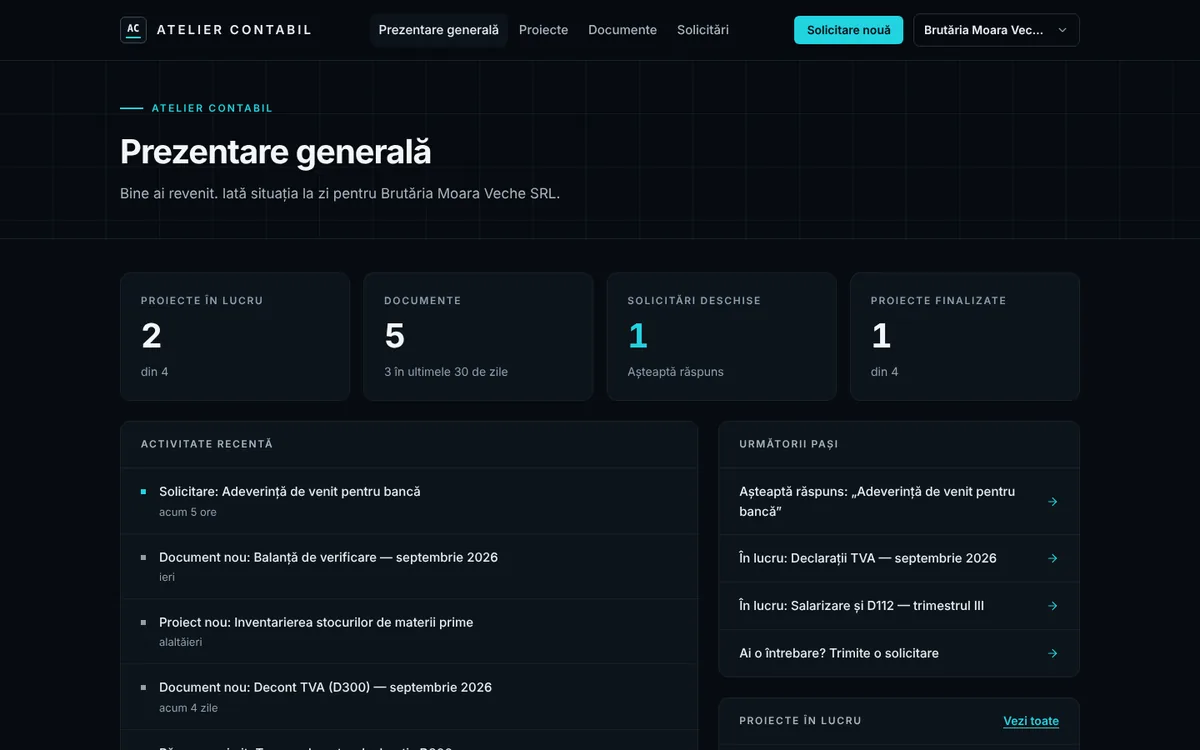Click the Următorii pași panel heading
This screenshot has width=1200, height=750.
pyautogui.click(x=789, y=444)
